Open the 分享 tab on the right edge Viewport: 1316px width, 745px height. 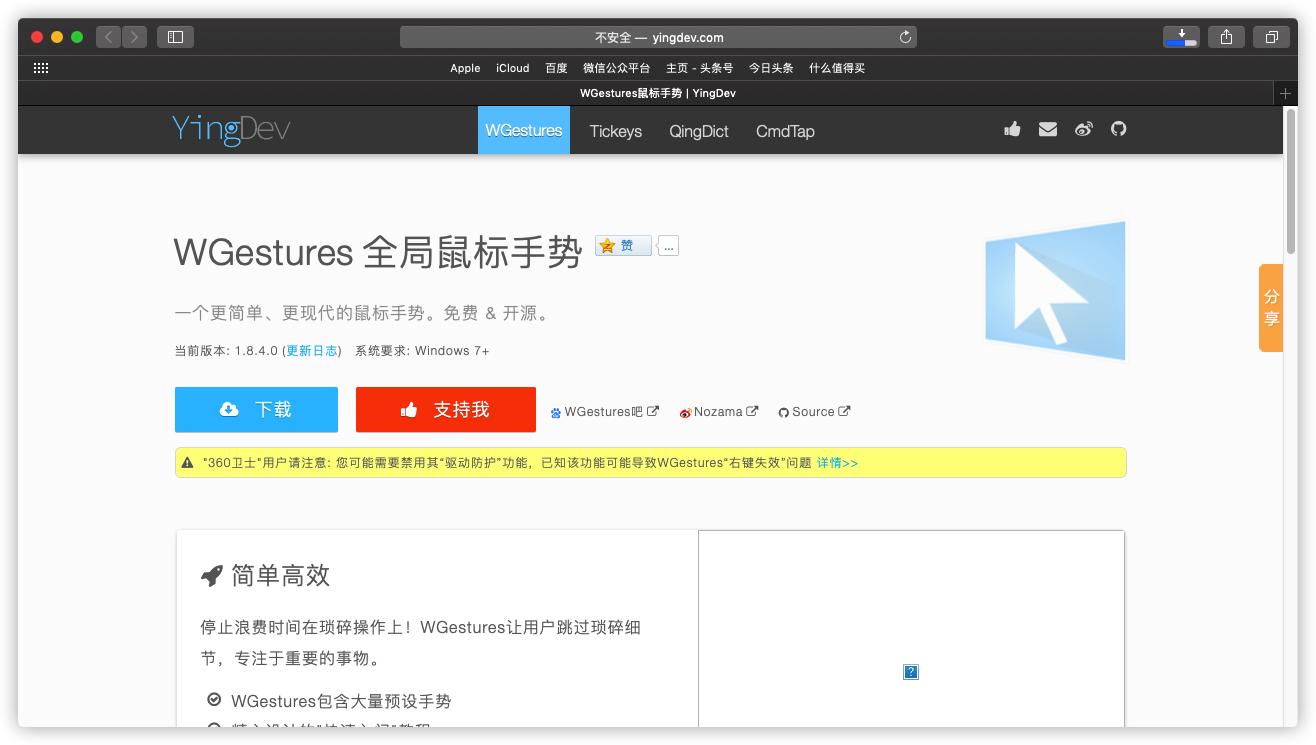(x=1271, y=307)
